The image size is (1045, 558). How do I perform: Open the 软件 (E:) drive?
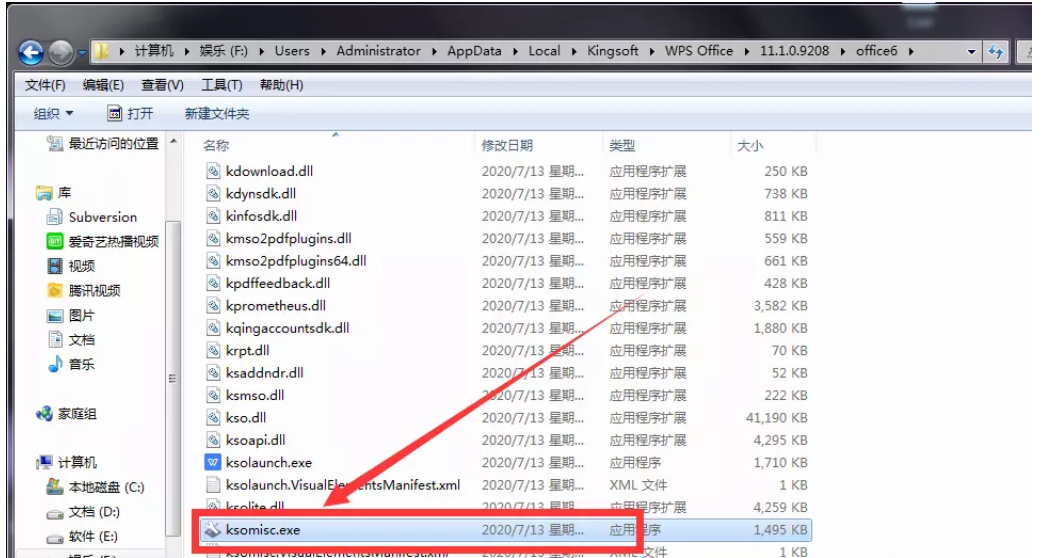[83, 537]
